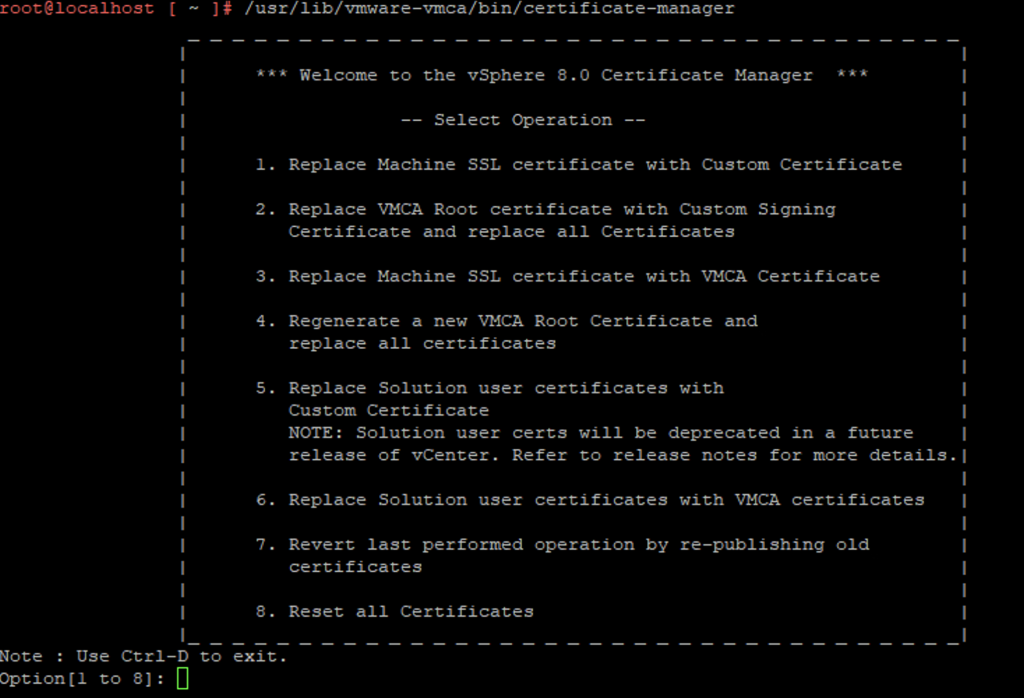Click option 3 Replace Machine SSL with VMCA Certificate
This screenshot has width=1024, height=698.
click(568, 276)
